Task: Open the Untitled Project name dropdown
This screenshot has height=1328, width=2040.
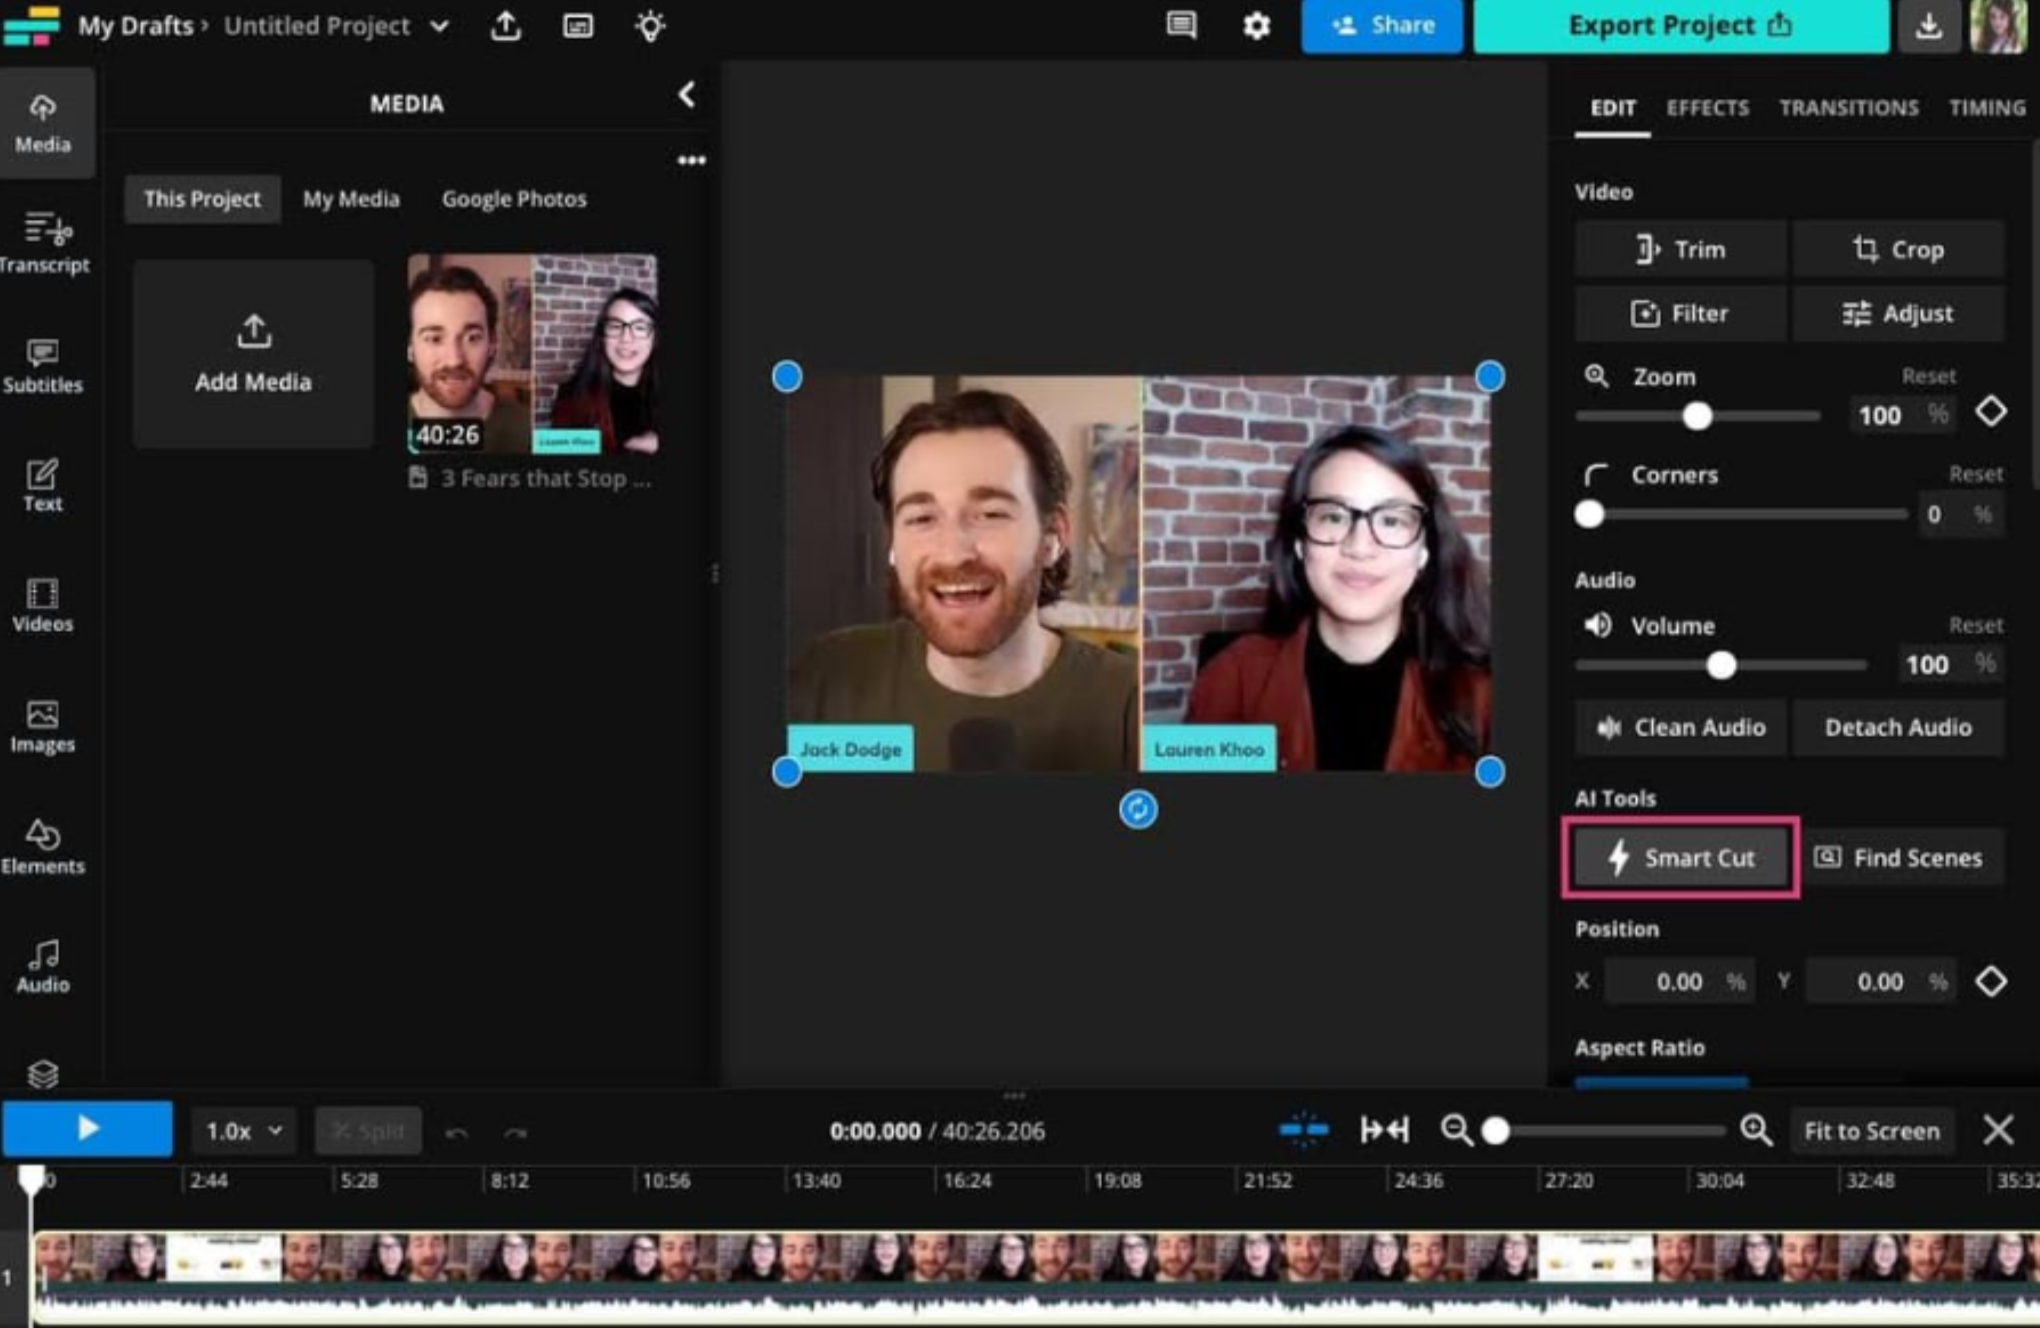Action: 440,27
